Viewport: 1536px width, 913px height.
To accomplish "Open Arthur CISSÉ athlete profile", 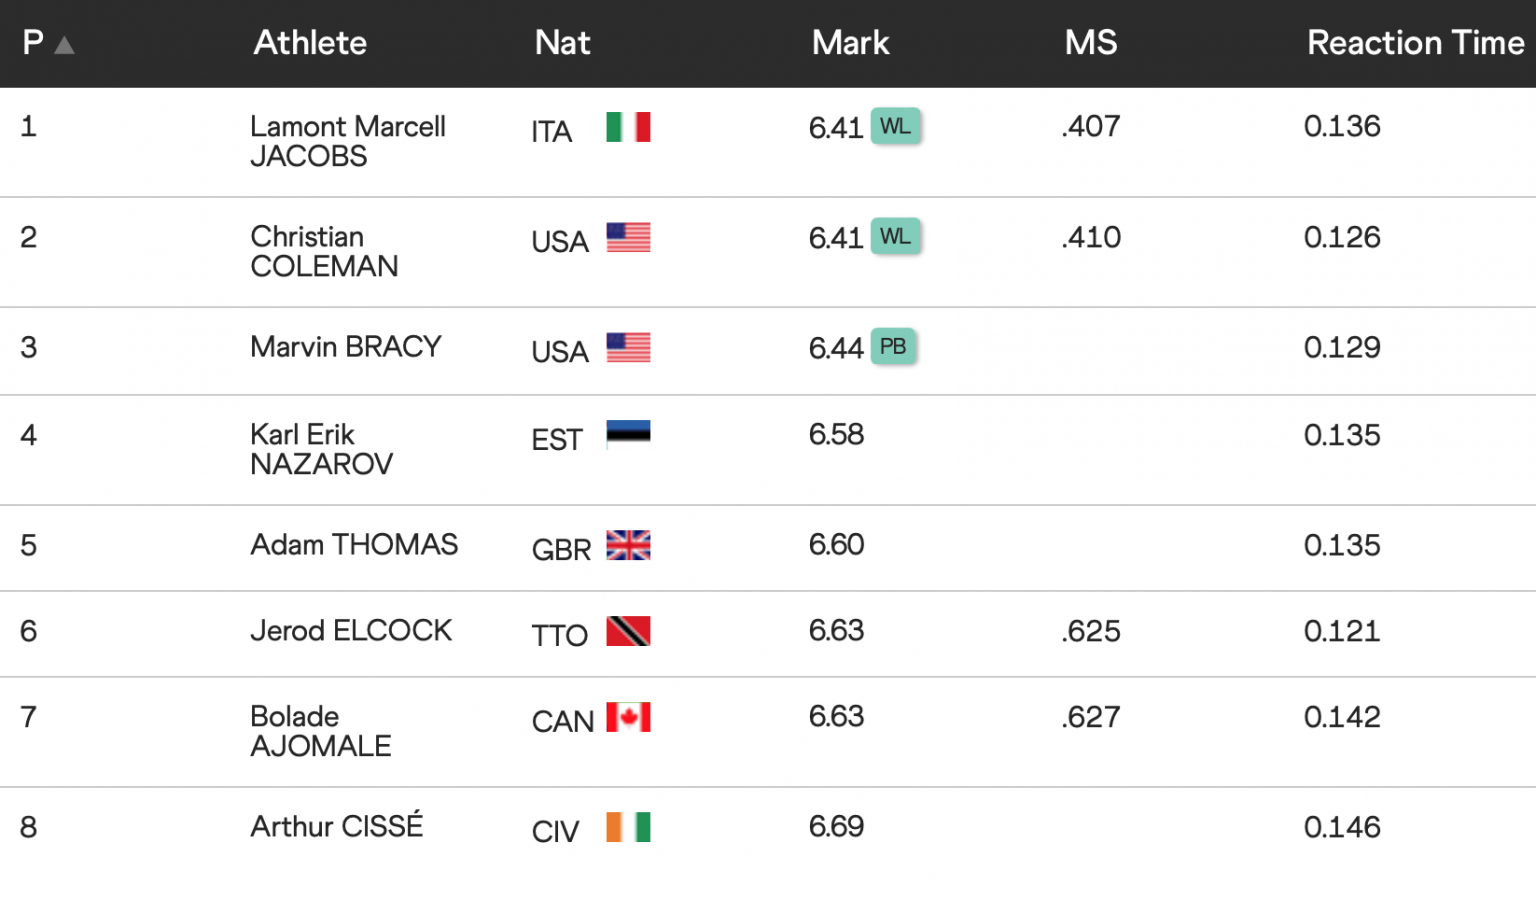I will point(336,827).
